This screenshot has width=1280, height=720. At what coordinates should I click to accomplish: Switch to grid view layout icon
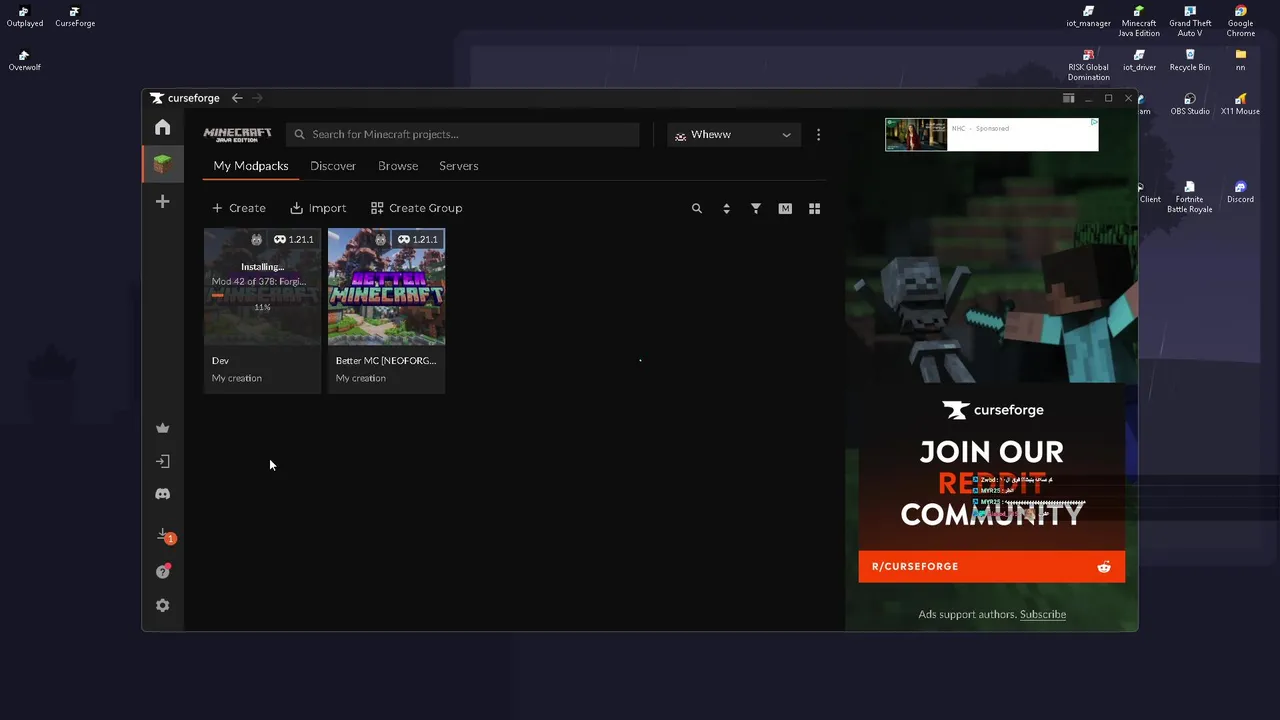[814, 208]
